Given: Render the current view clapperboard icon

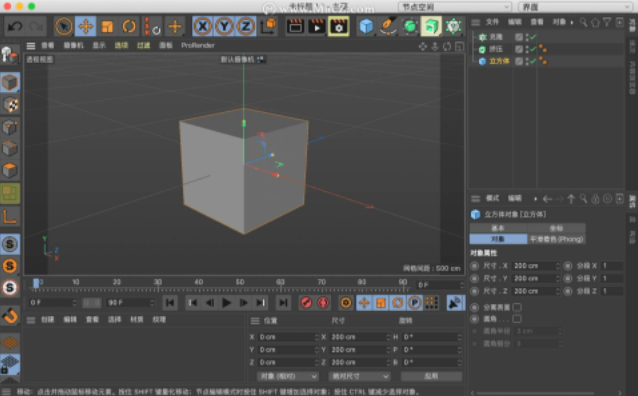Looking at the screenshot, I should tap(295, 27).
